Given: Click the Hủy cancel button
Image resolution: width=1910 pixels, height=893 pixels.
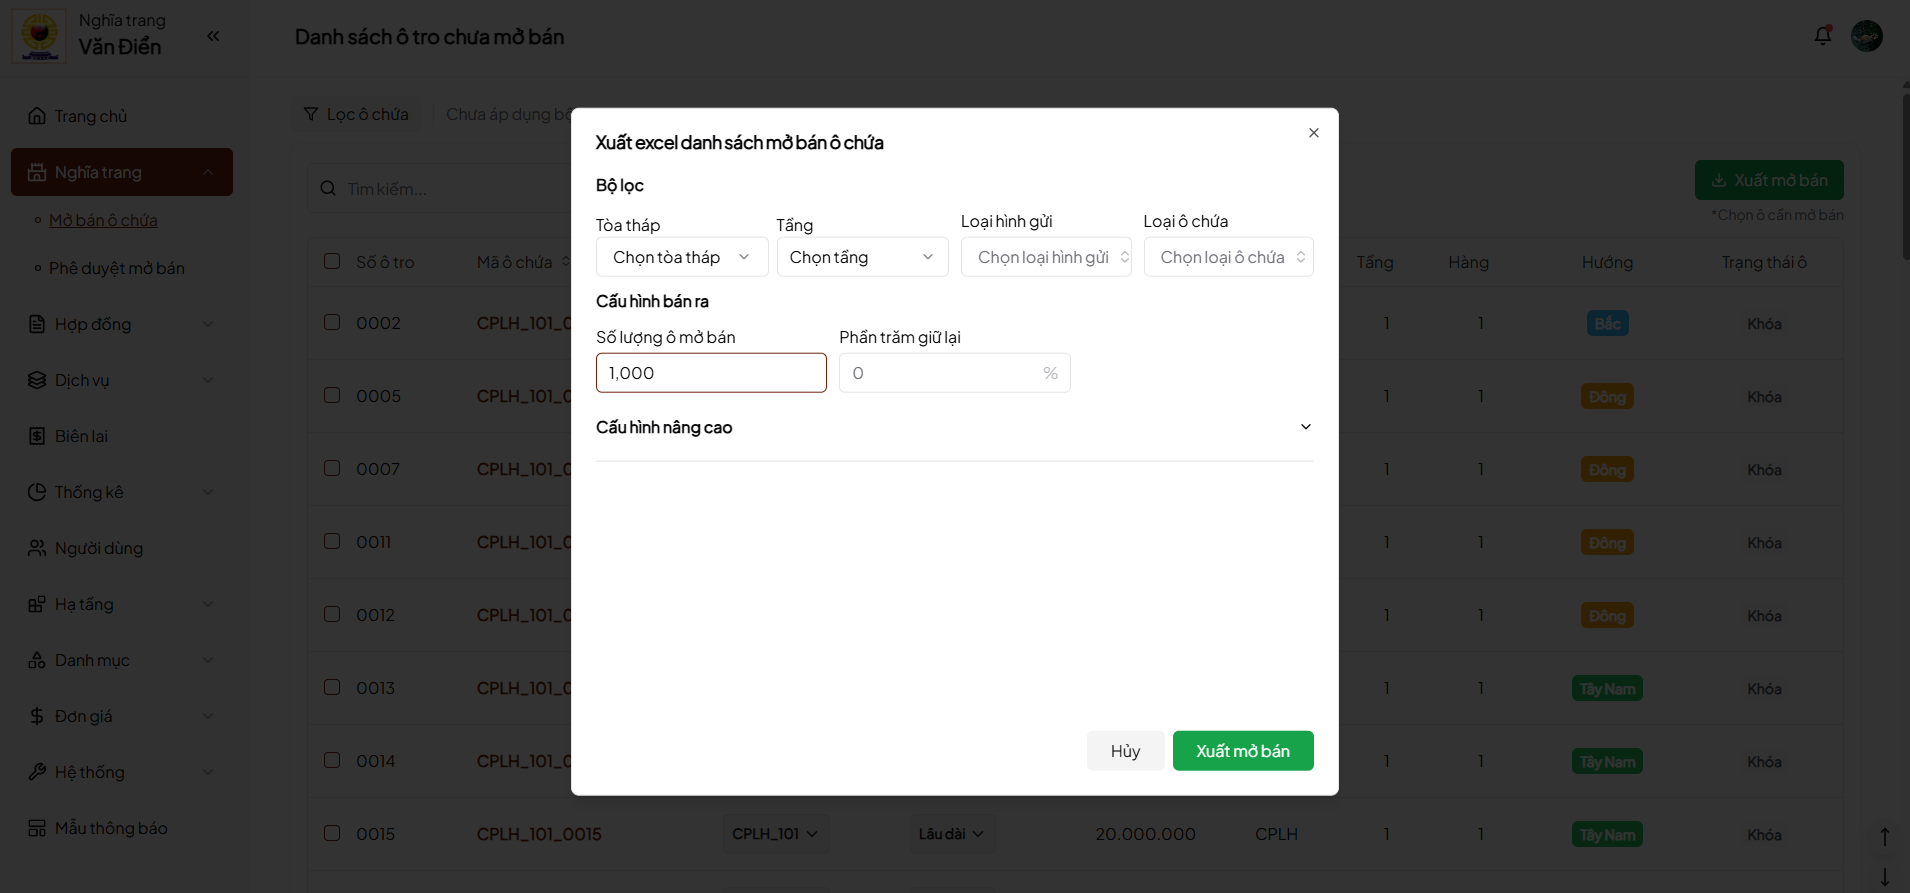Looking at the screenshot, I should click(x=1125, y=751).
